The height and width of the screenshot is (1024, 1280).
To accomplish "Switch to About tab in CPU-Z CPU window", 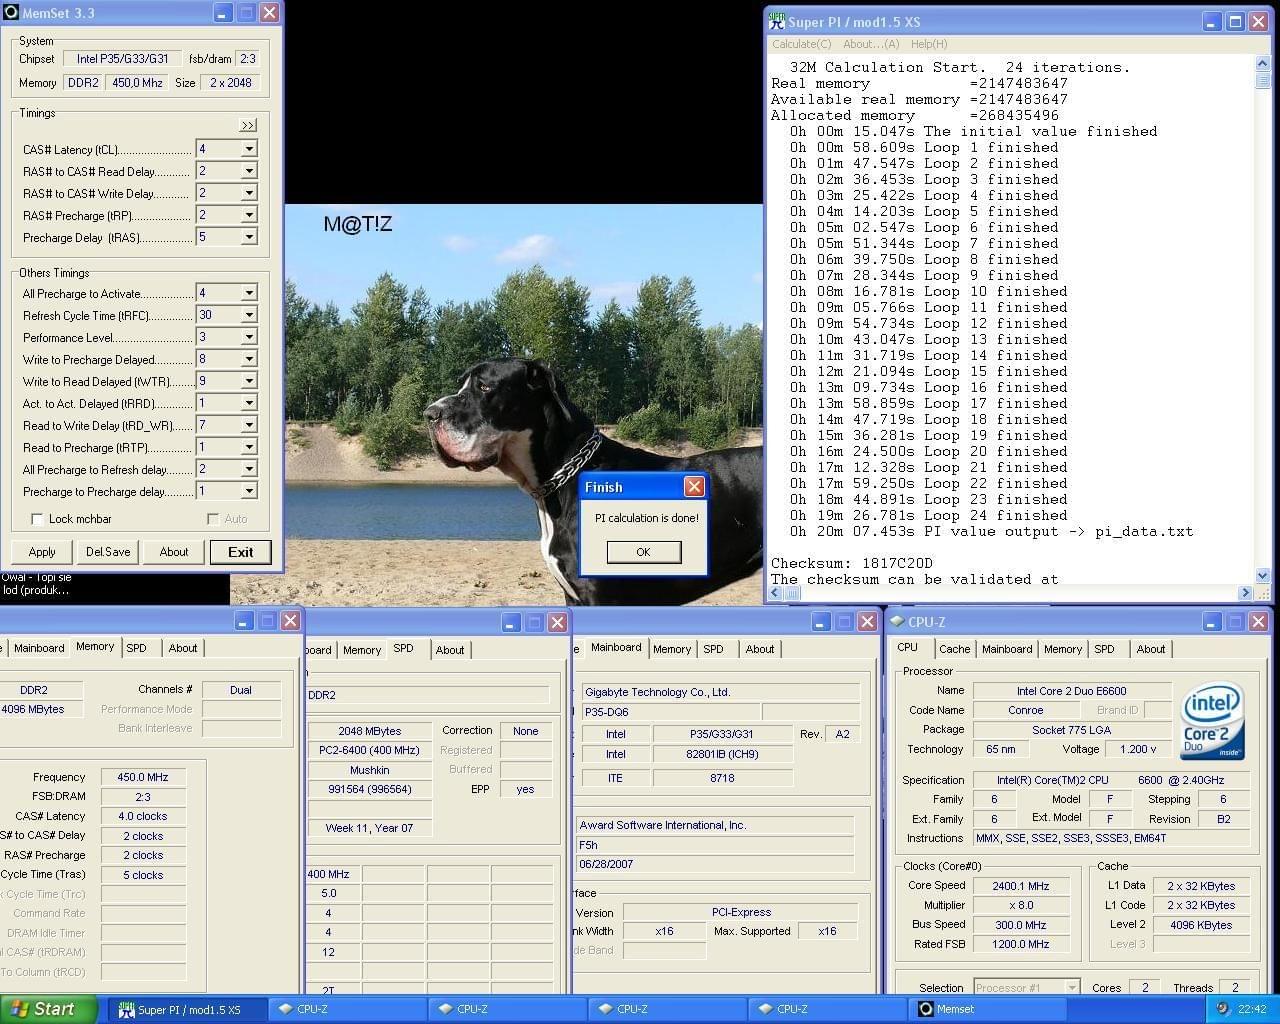I will [1151, 649].
